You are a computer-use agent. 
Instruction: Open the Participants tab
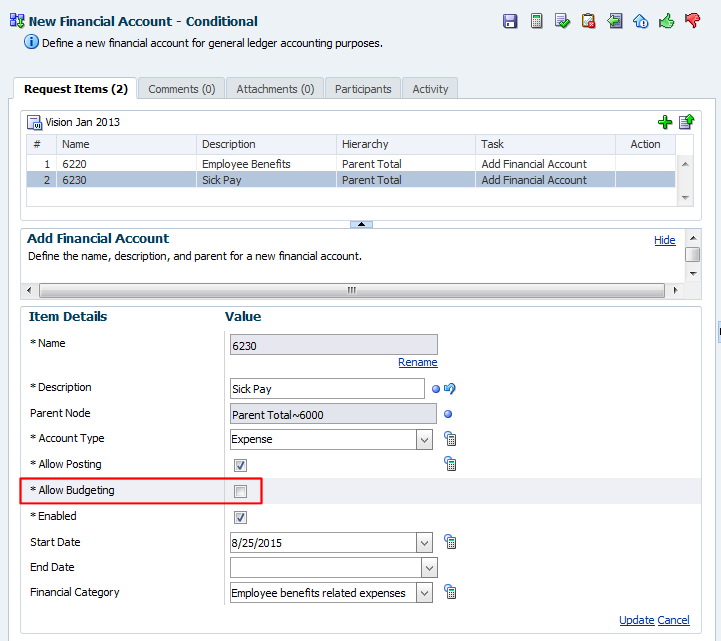click(x=363, y=89)
